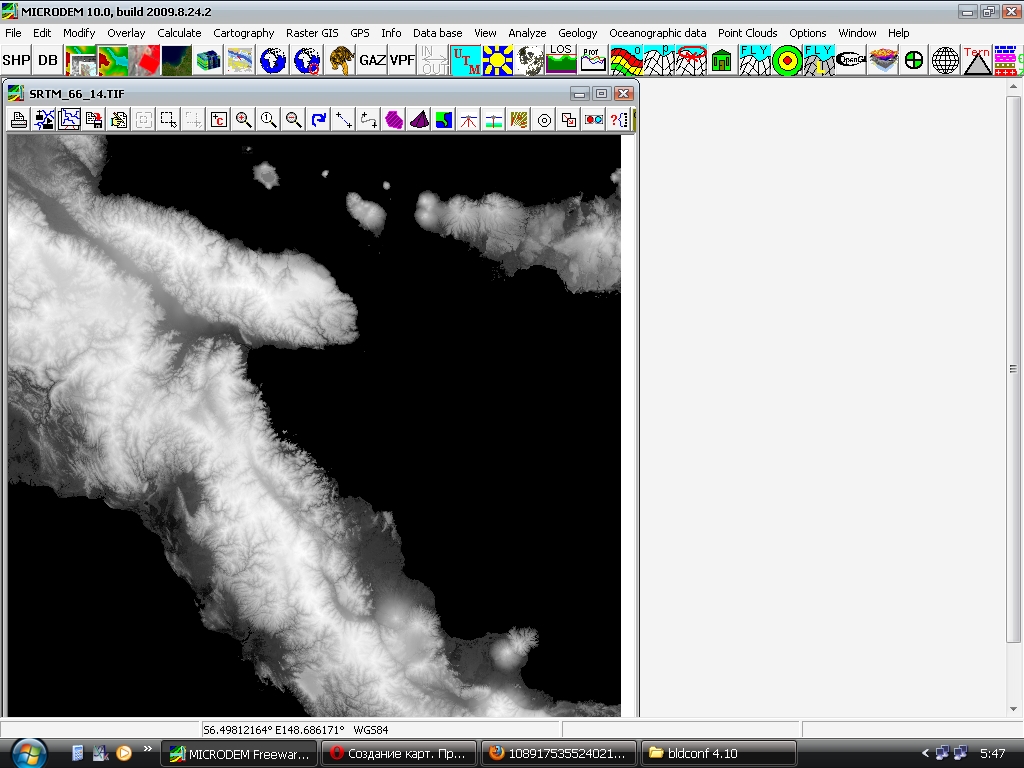Switch to Firefox 108917535524021 taskbar button
Screen dimensions: 1024x768
(x=559, y=754)
